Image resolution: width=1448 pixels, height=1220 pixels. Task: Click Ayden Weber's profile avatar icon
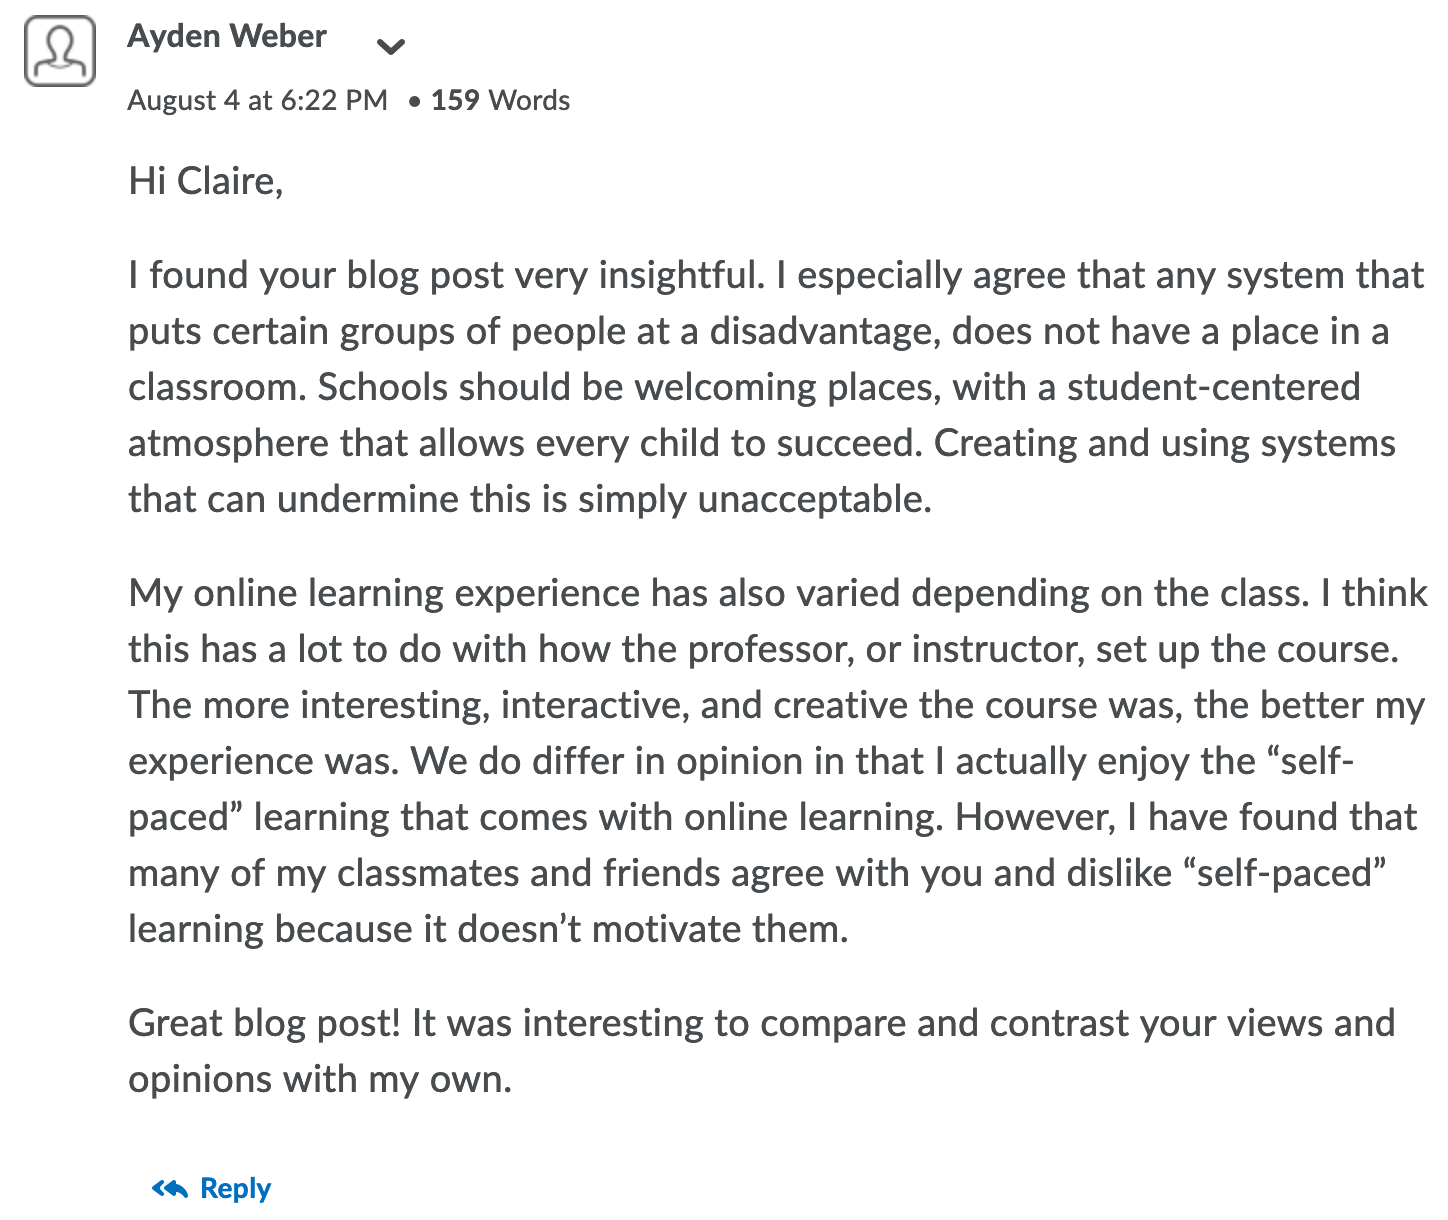60,50
